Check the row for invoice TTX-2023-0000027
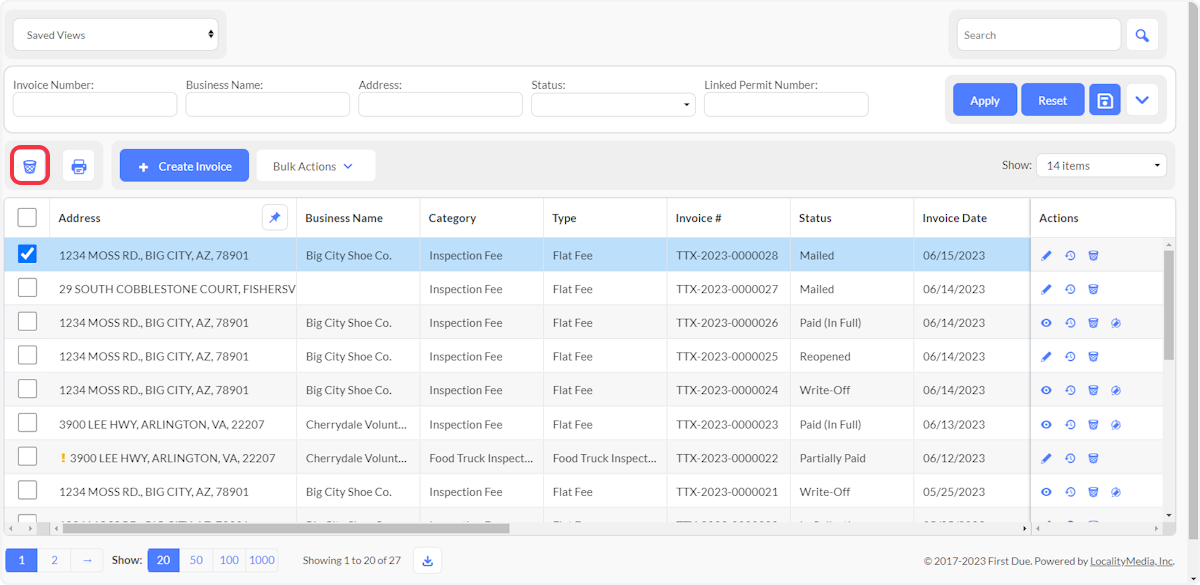 point(27,288)
